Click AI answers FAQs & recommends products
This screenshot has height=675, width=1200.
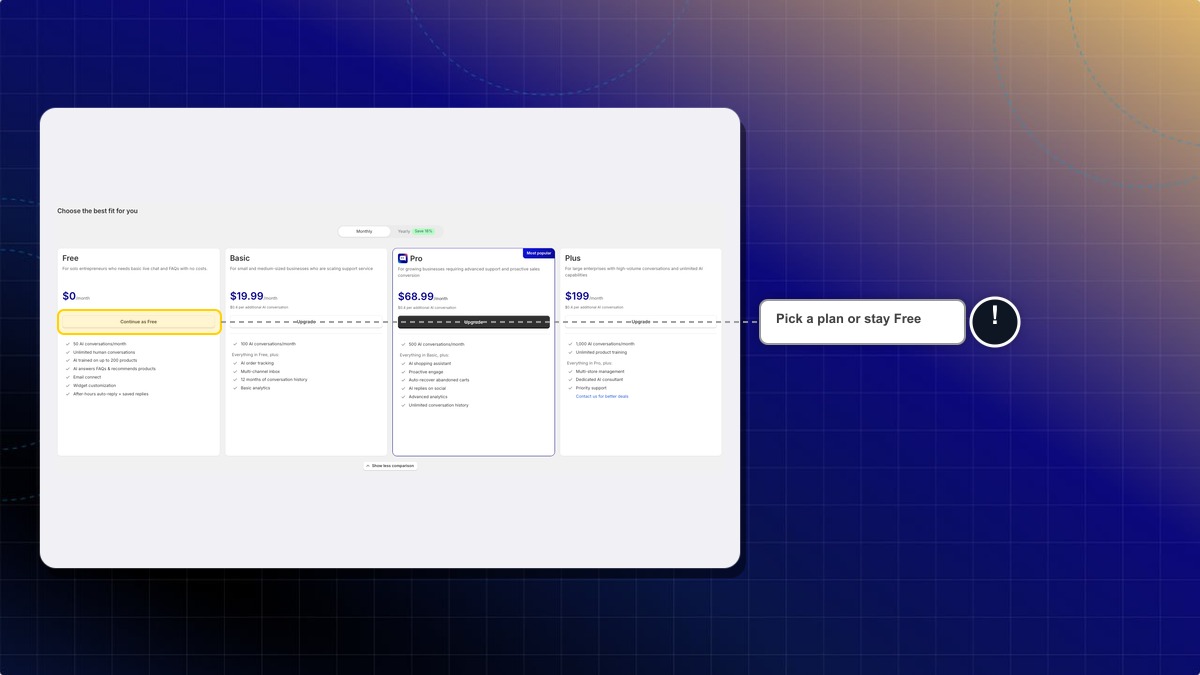tap(114, 369)
